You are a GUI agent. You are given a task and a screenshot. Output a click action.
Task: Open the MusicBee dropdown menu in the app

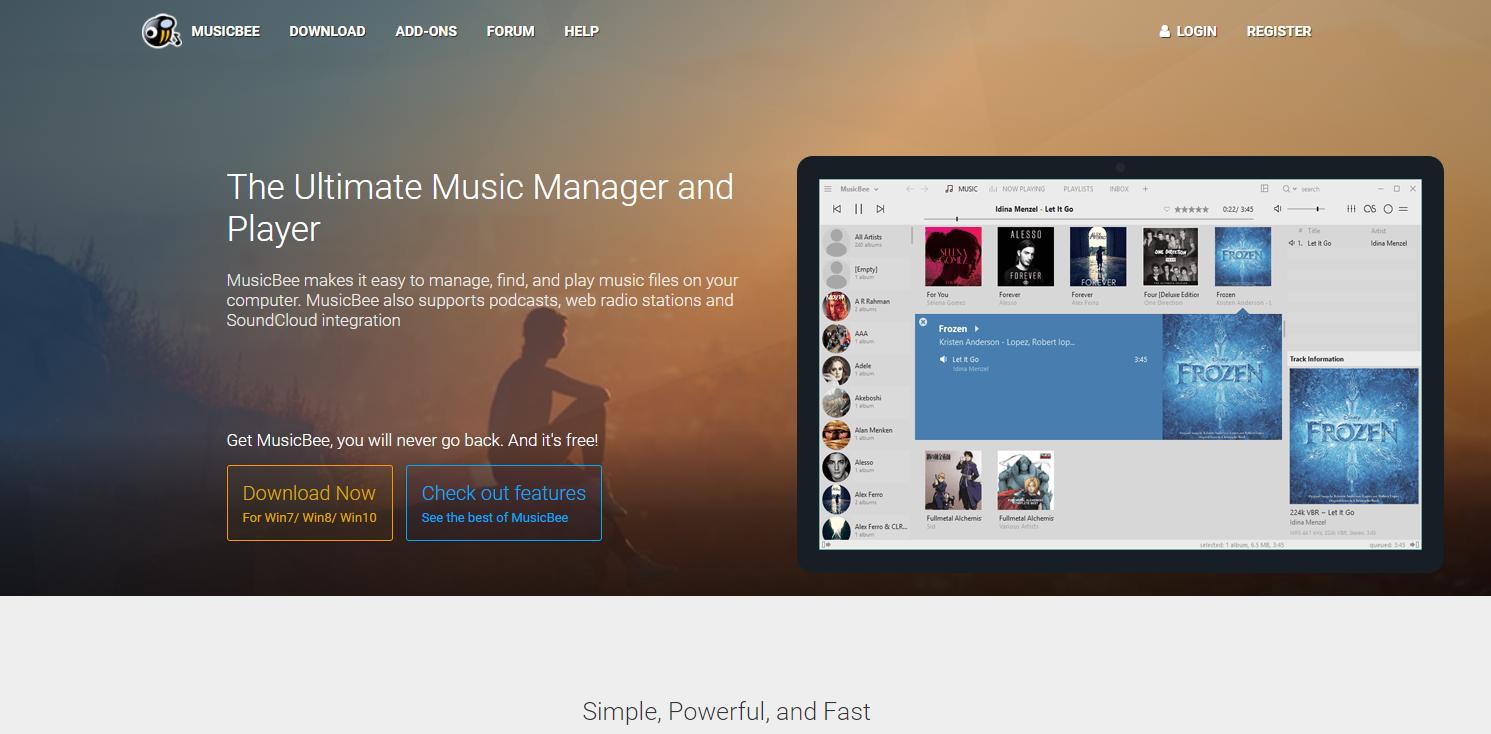click(x=859, y=189)
